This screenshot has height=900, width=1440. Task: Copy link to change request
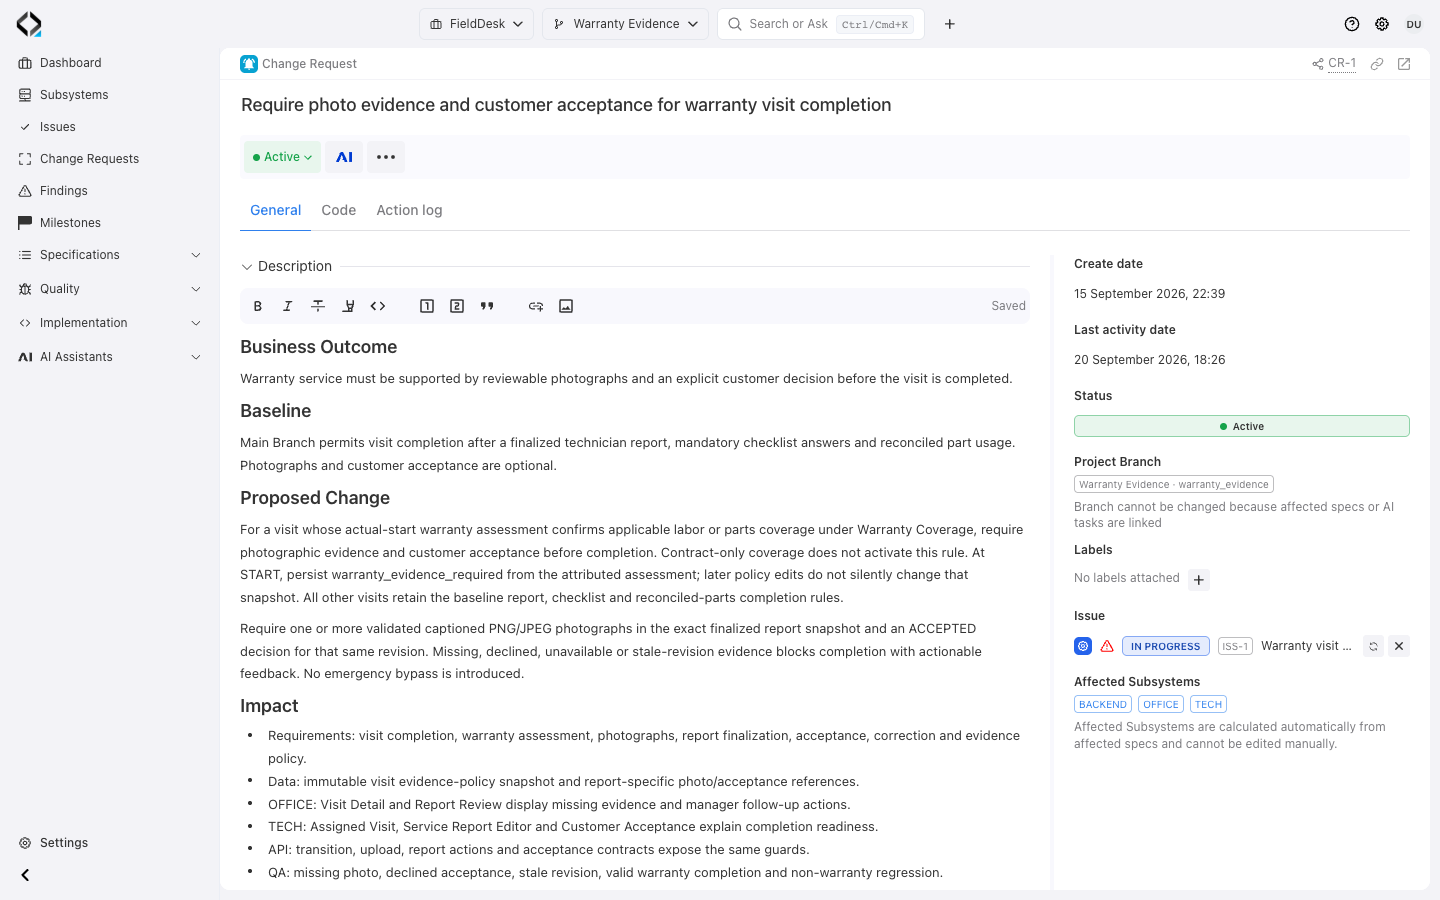tap(1377, 64)
